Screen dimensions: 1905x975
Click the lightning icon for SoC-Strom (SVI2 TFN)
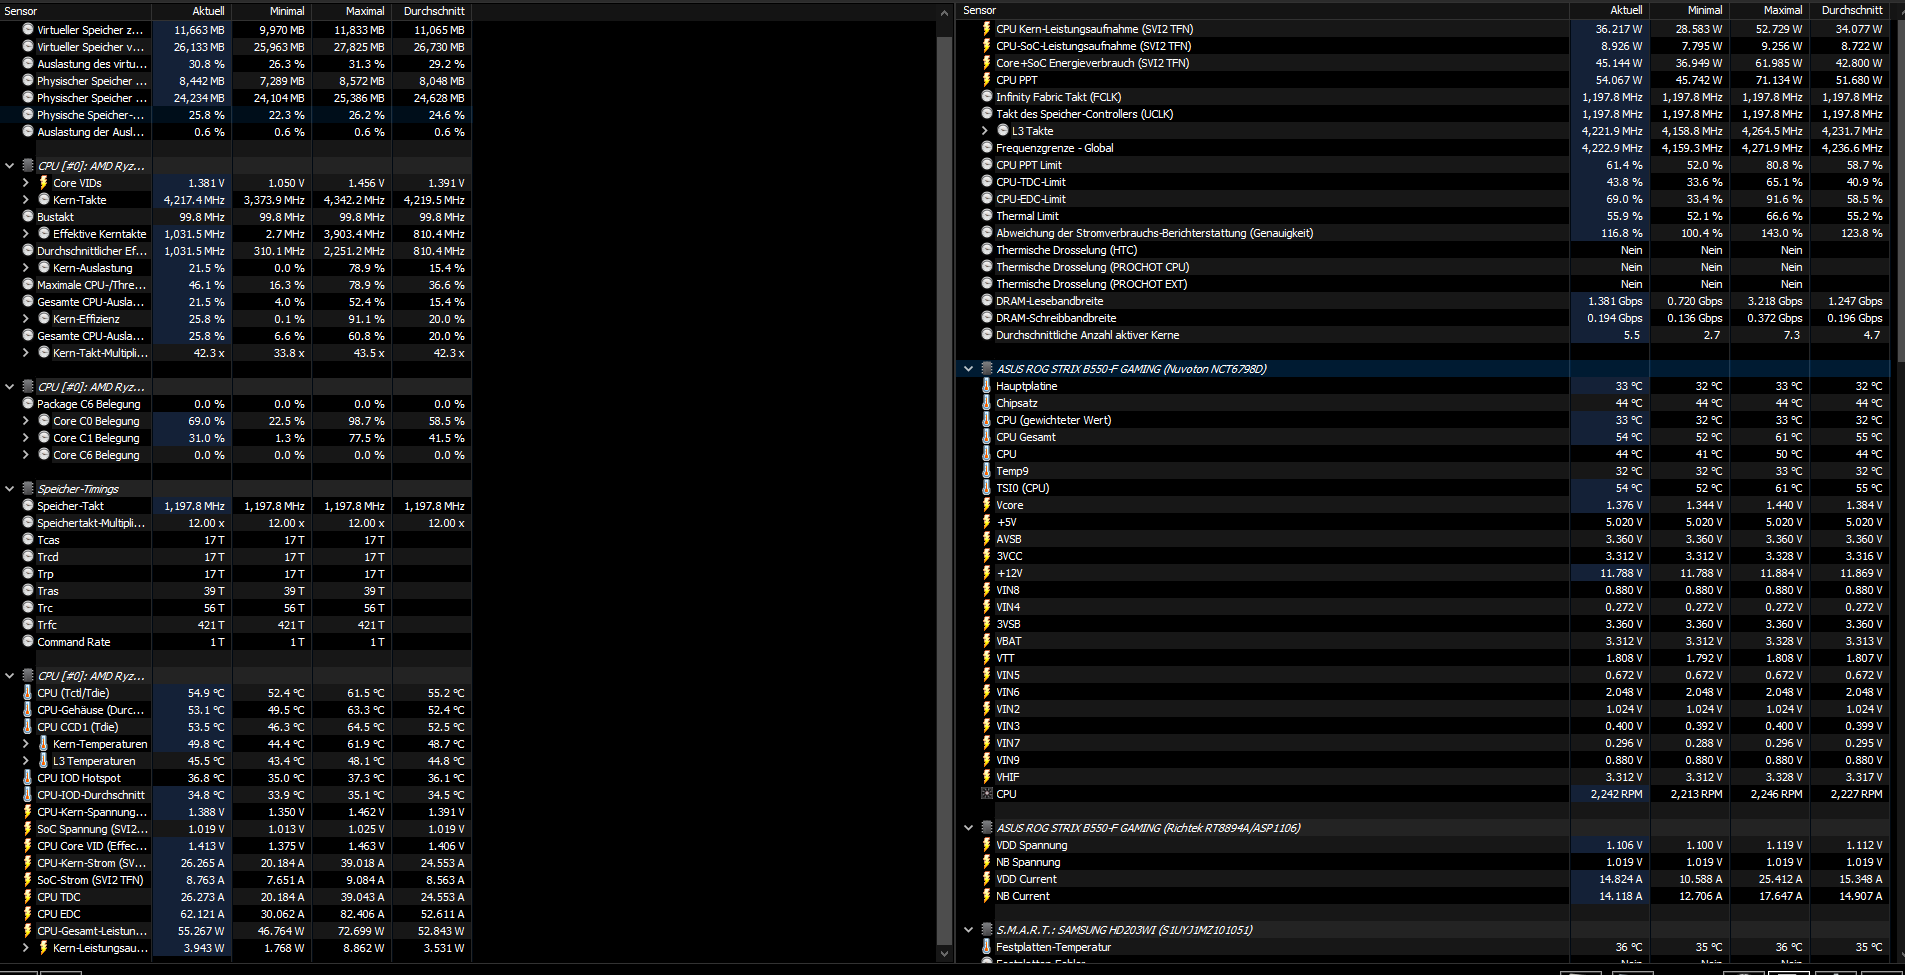click(x=28, y=880)
